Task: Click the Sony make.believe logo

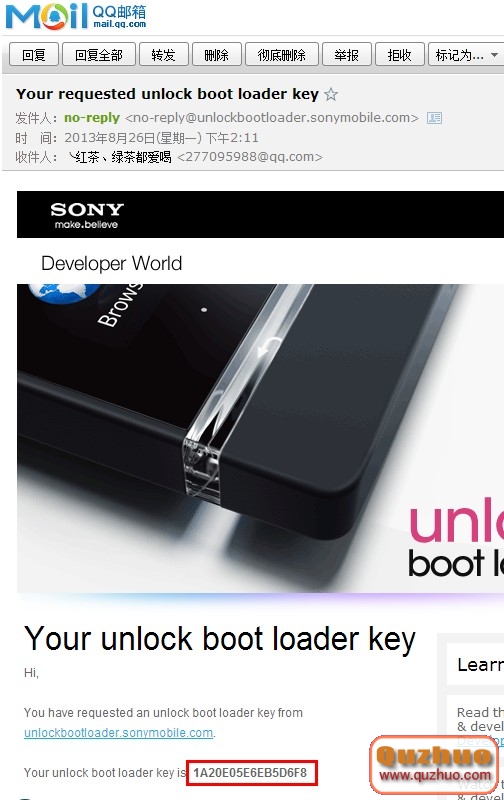Action: click(87, 215)
